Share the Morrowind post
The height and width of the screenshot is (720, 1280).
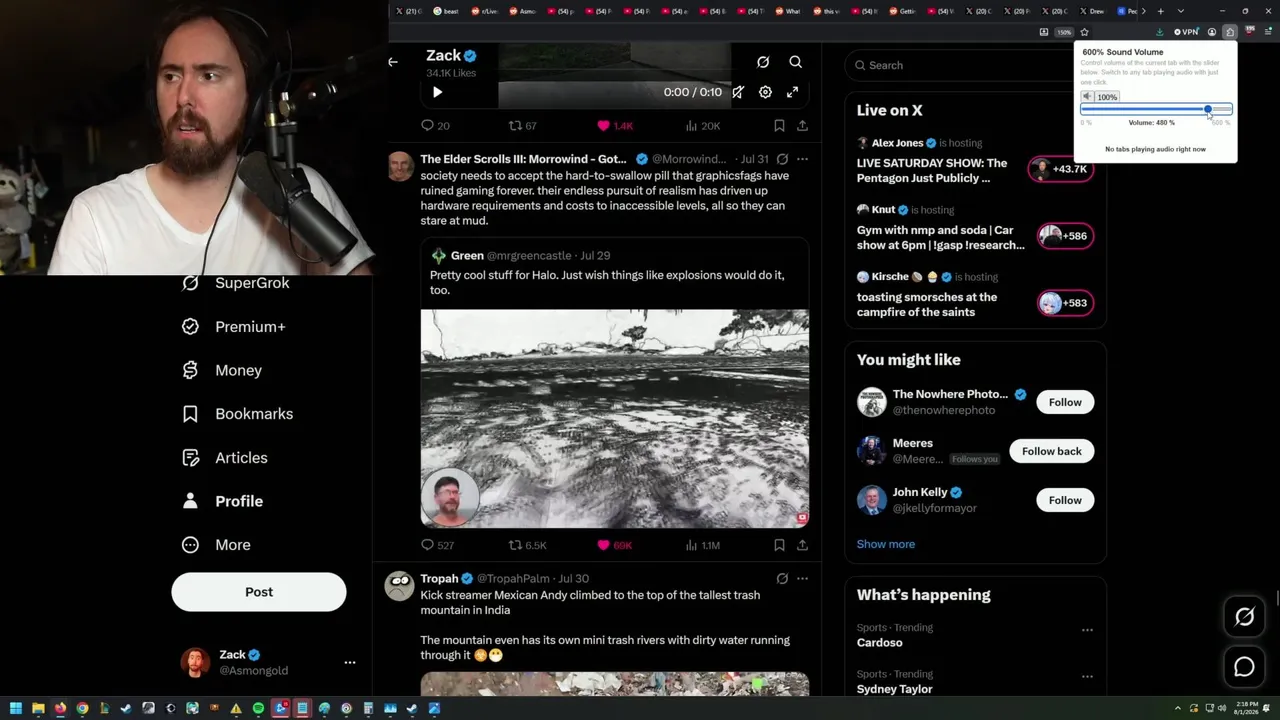(802, 545)
